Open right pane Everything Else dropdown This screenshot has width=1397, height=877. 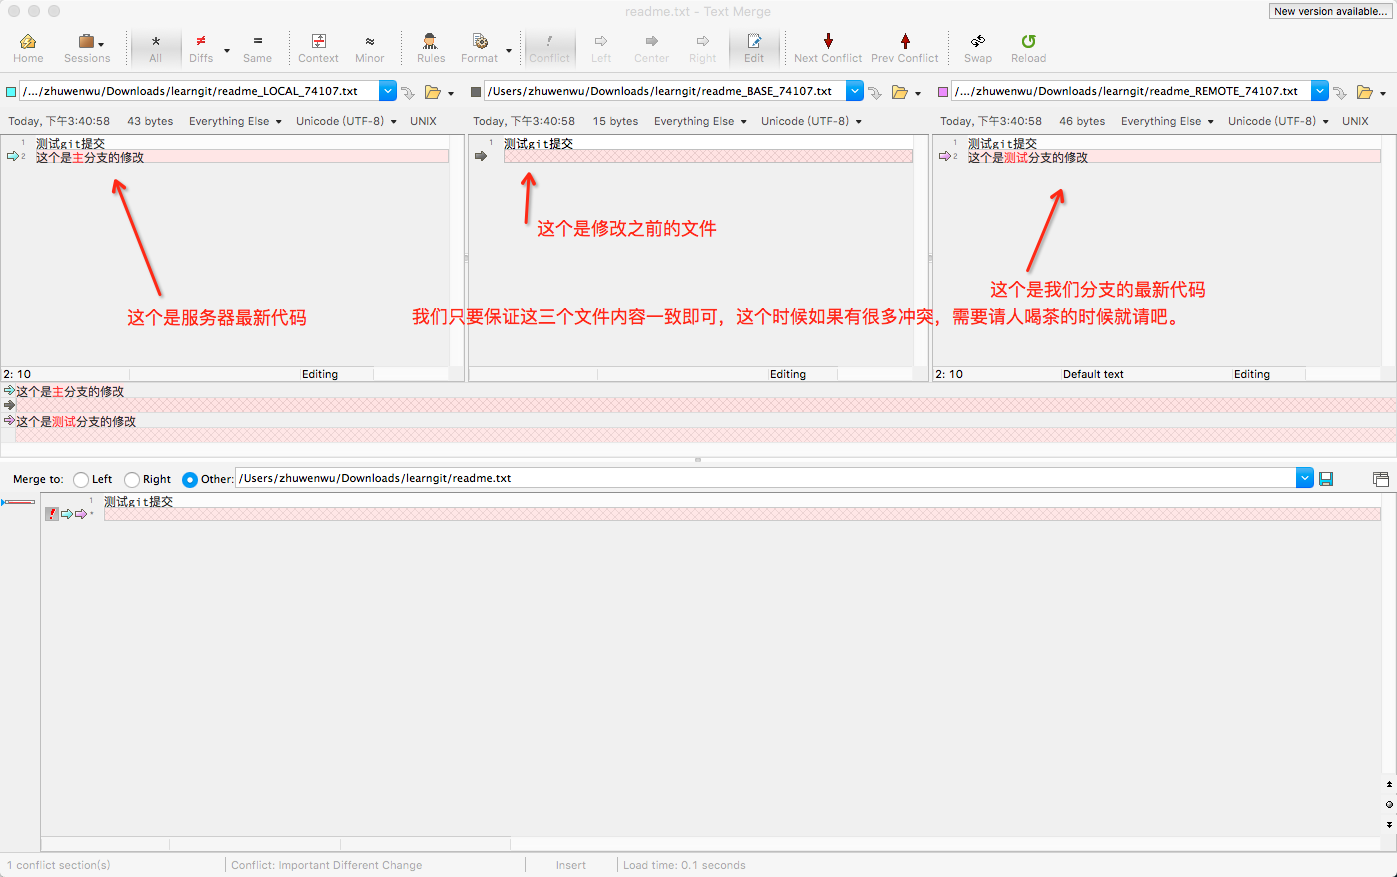(x=1167, y=121)
